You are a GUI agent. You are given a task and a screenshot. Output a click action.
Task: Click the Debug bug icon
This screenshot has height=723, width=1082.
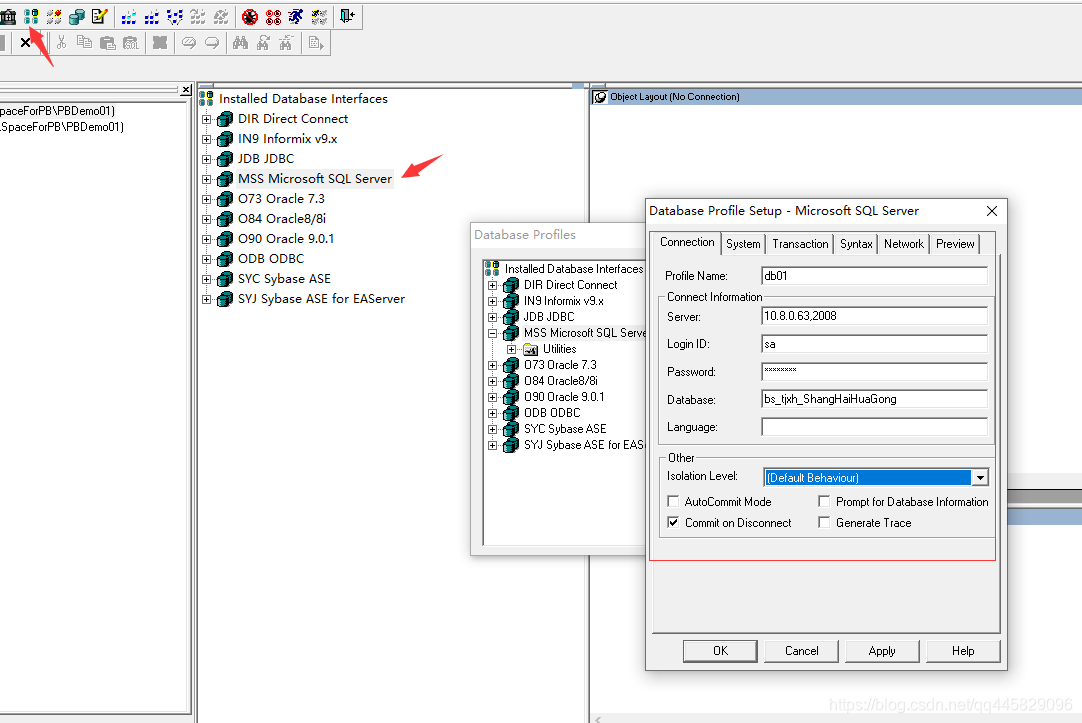tap(250, 17)
